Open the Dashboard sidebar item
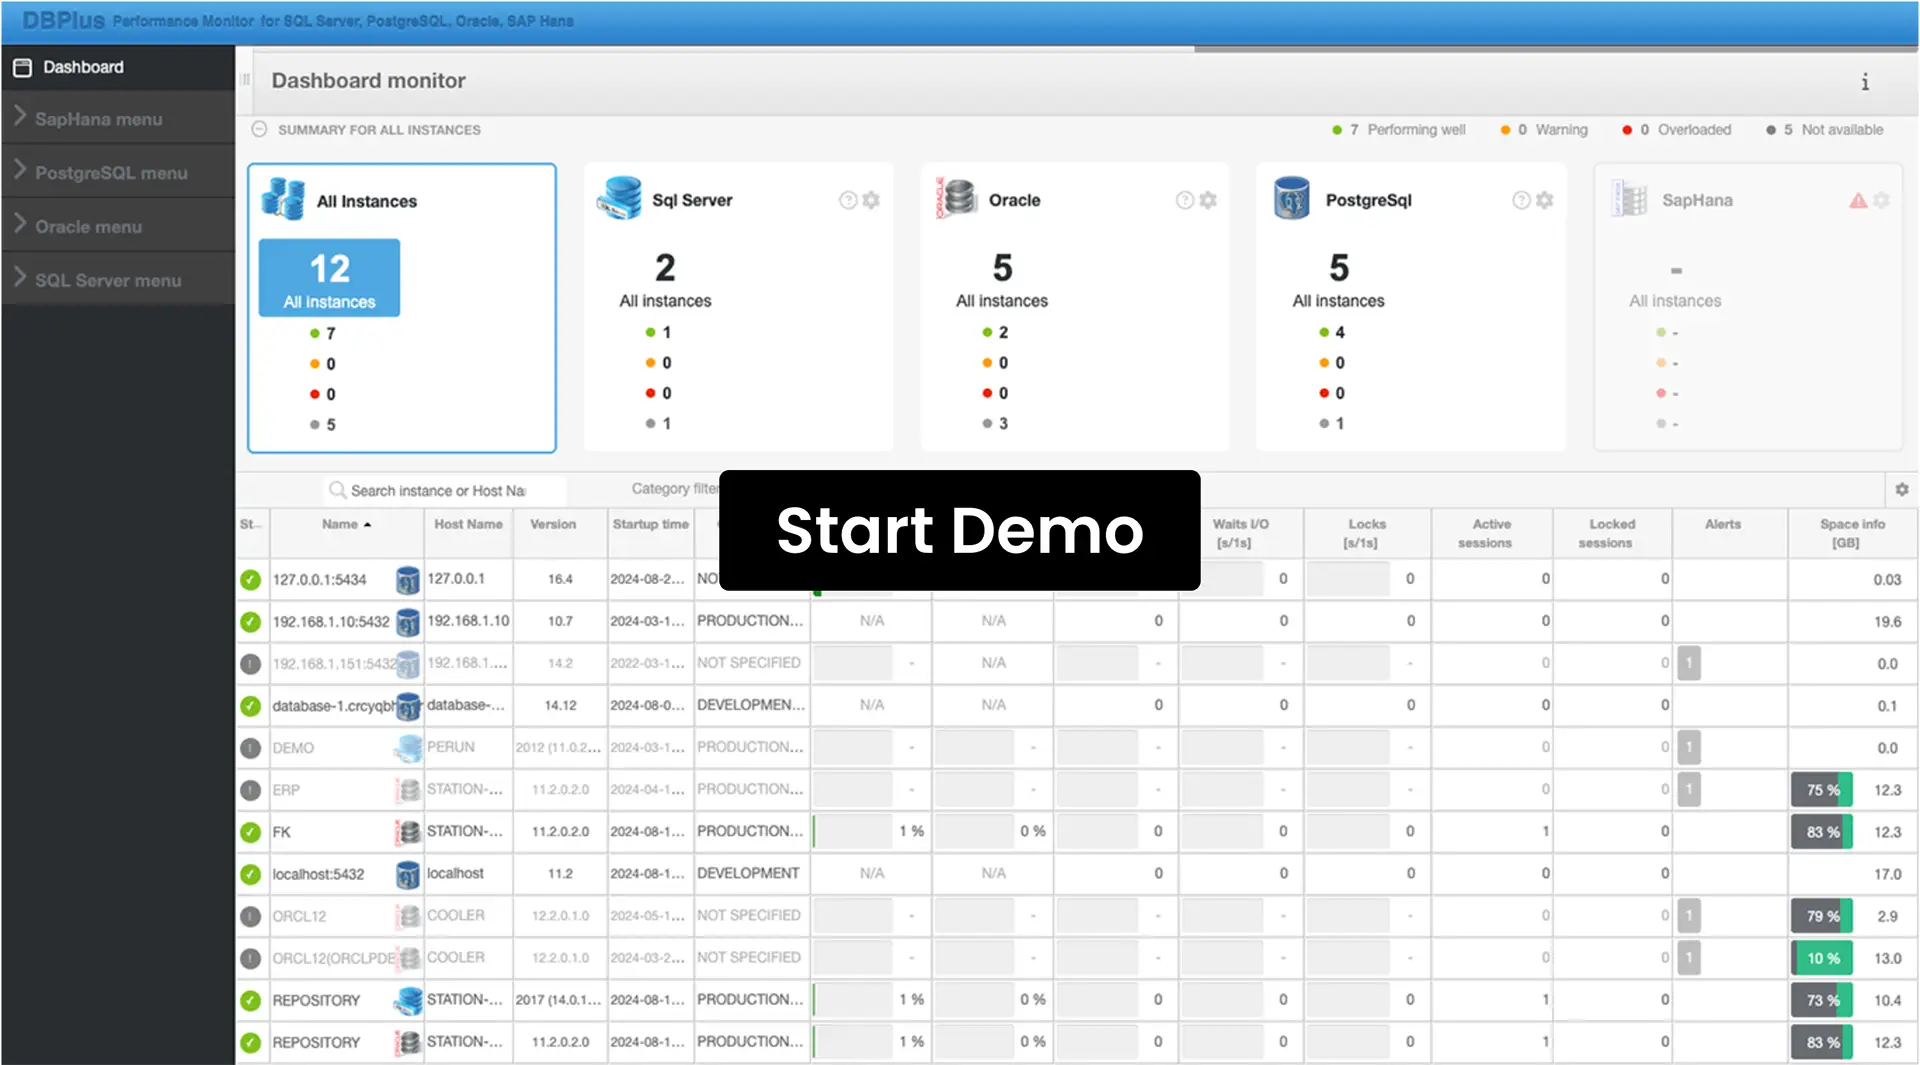 tap(118, 67)
